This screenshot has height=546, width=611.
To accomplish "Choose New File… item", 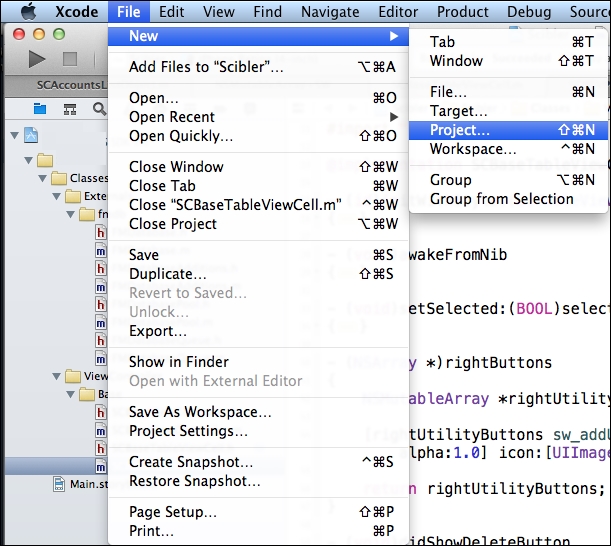I will coord(509,92).
